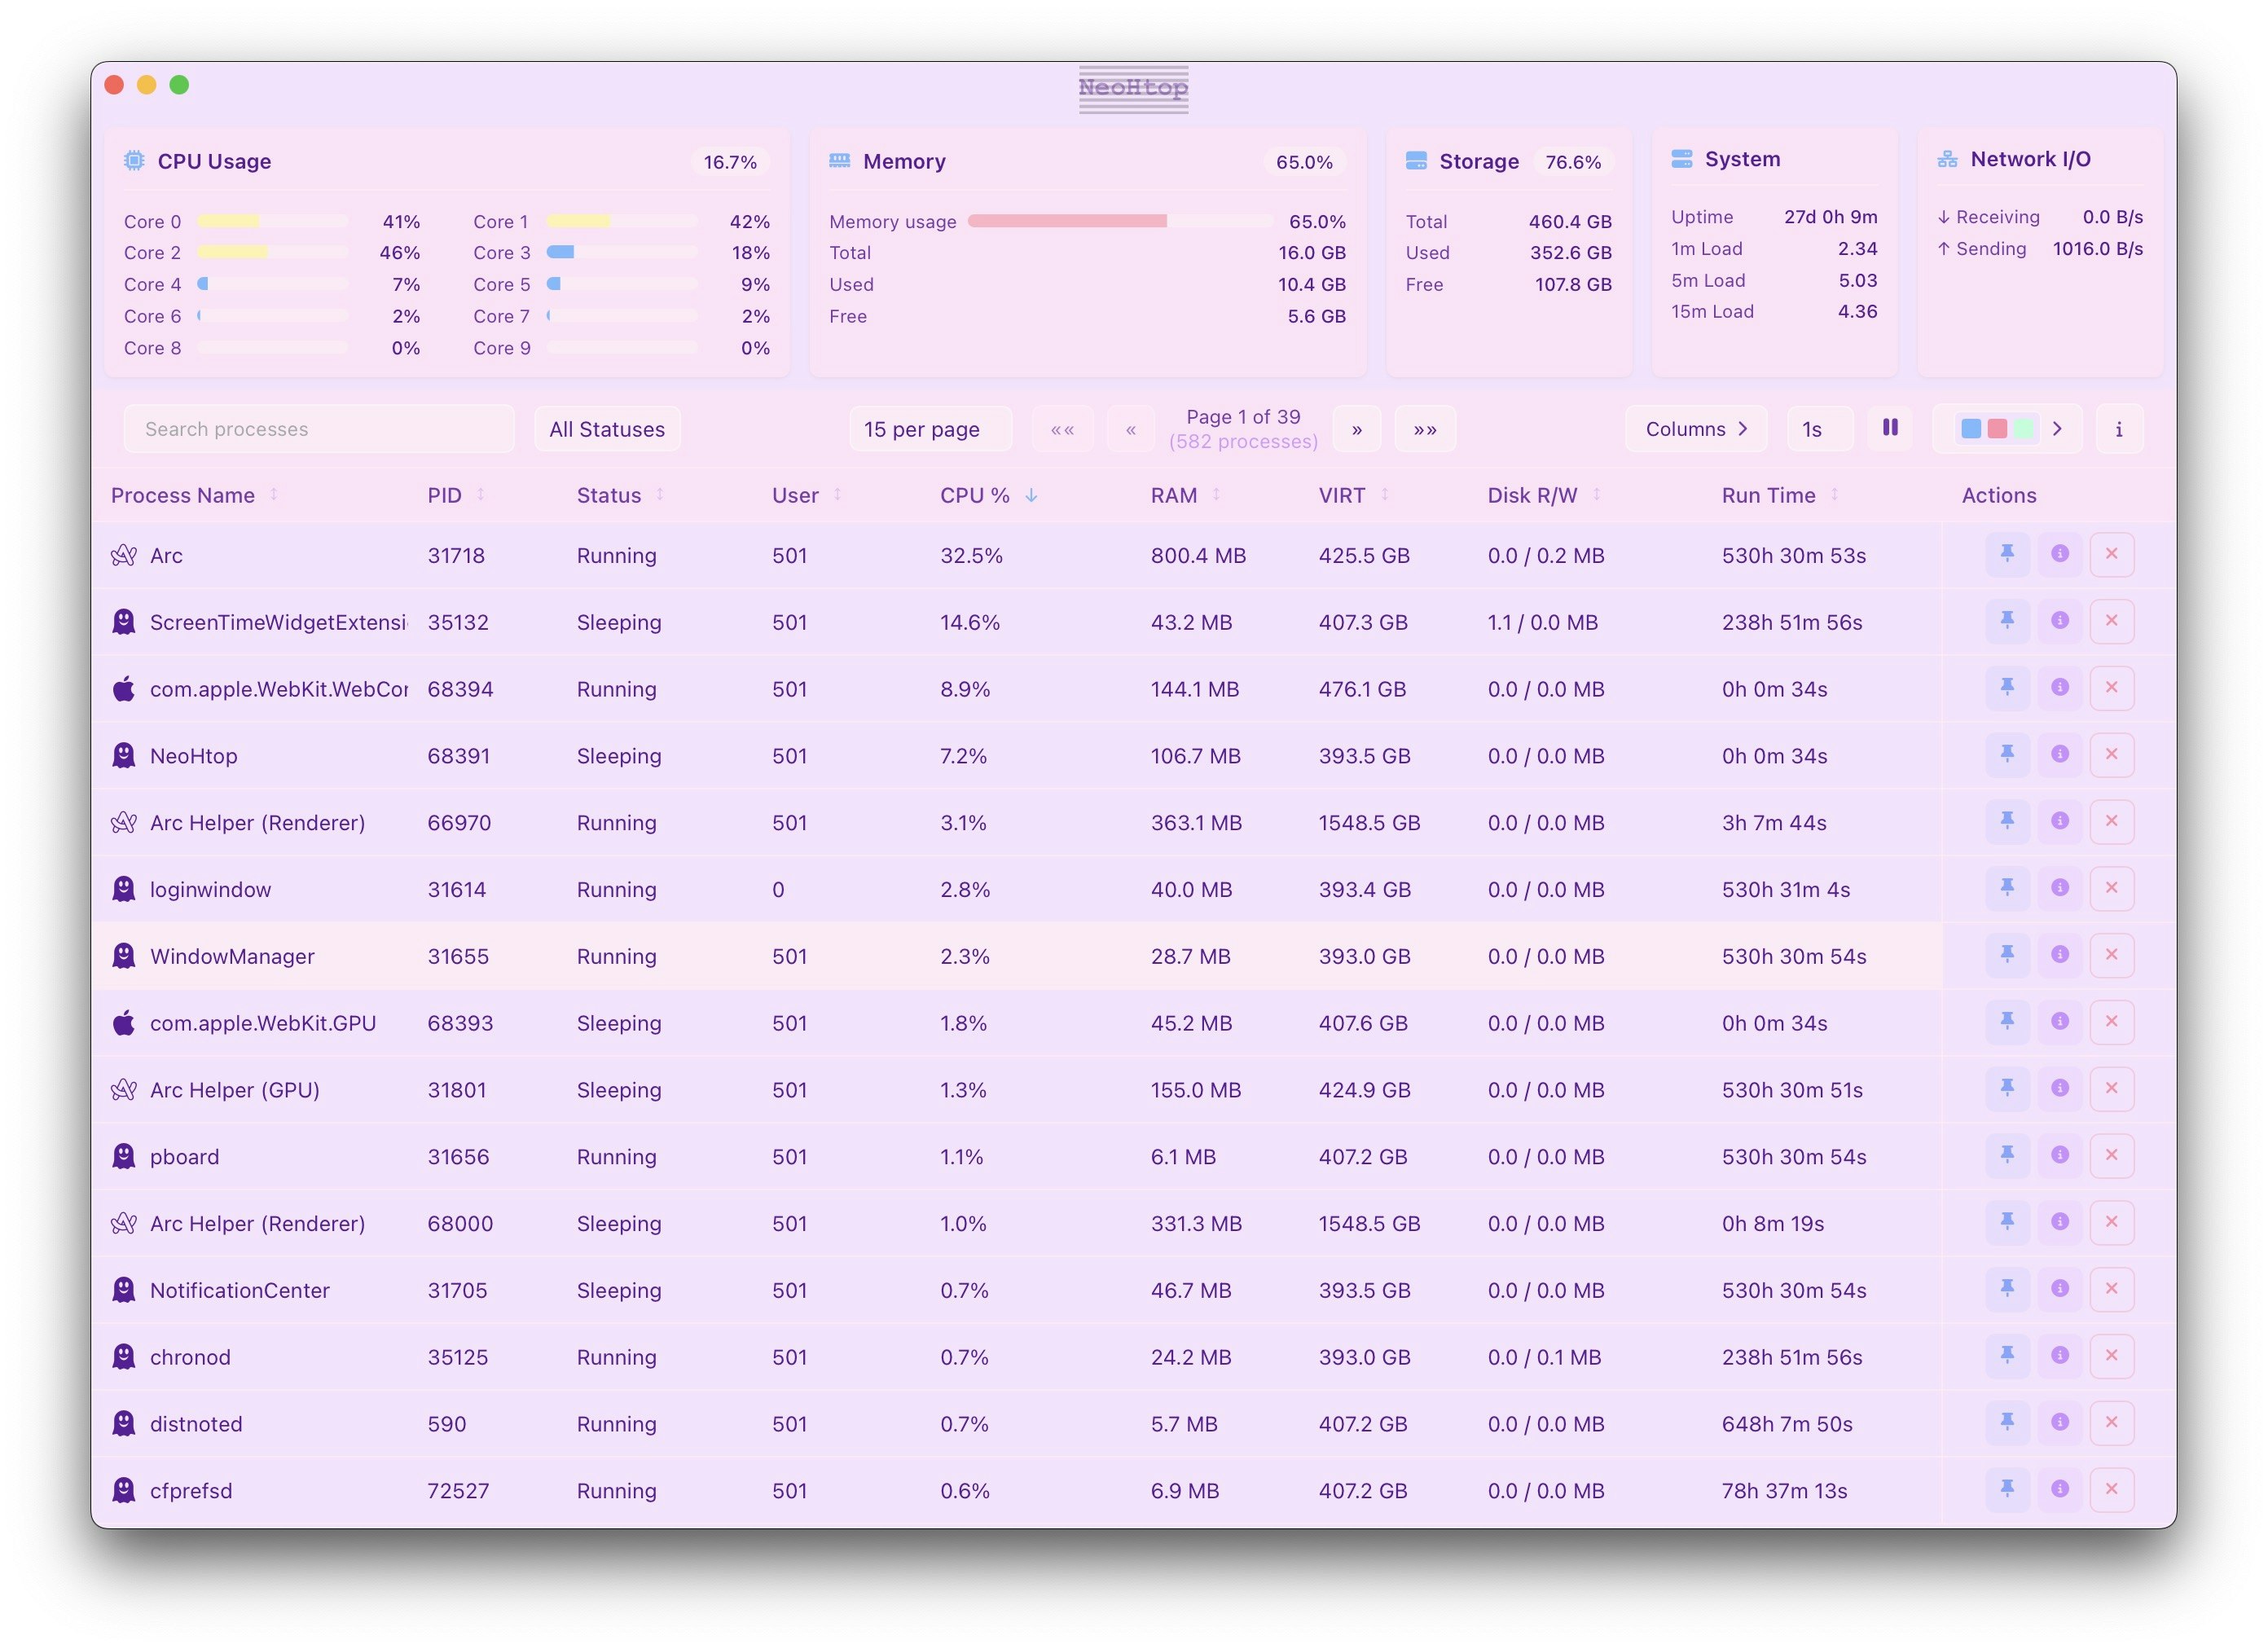The image size is (2268, 1649).
Task: Expand the Columns menu
Action: pos(1696,429)
